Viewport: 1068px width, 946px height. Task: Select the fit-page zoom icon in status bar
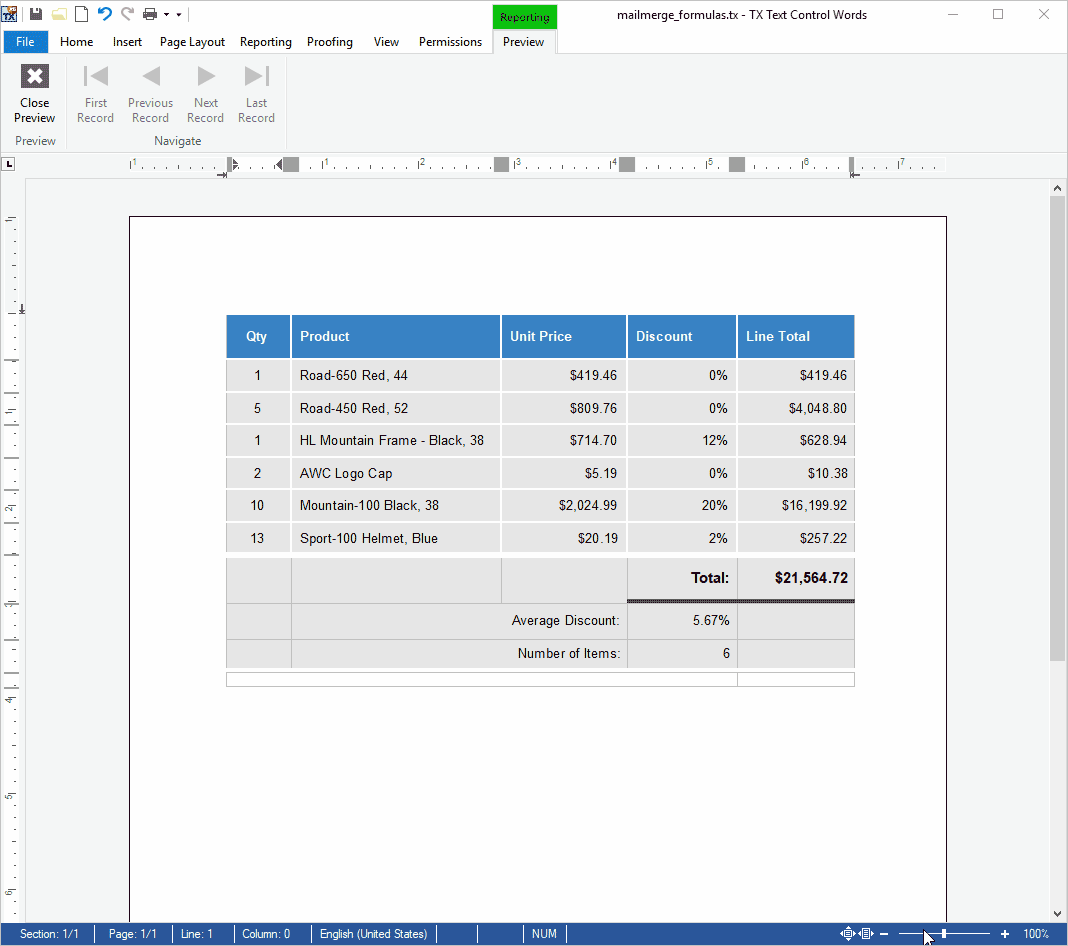(x=848, y=933)
